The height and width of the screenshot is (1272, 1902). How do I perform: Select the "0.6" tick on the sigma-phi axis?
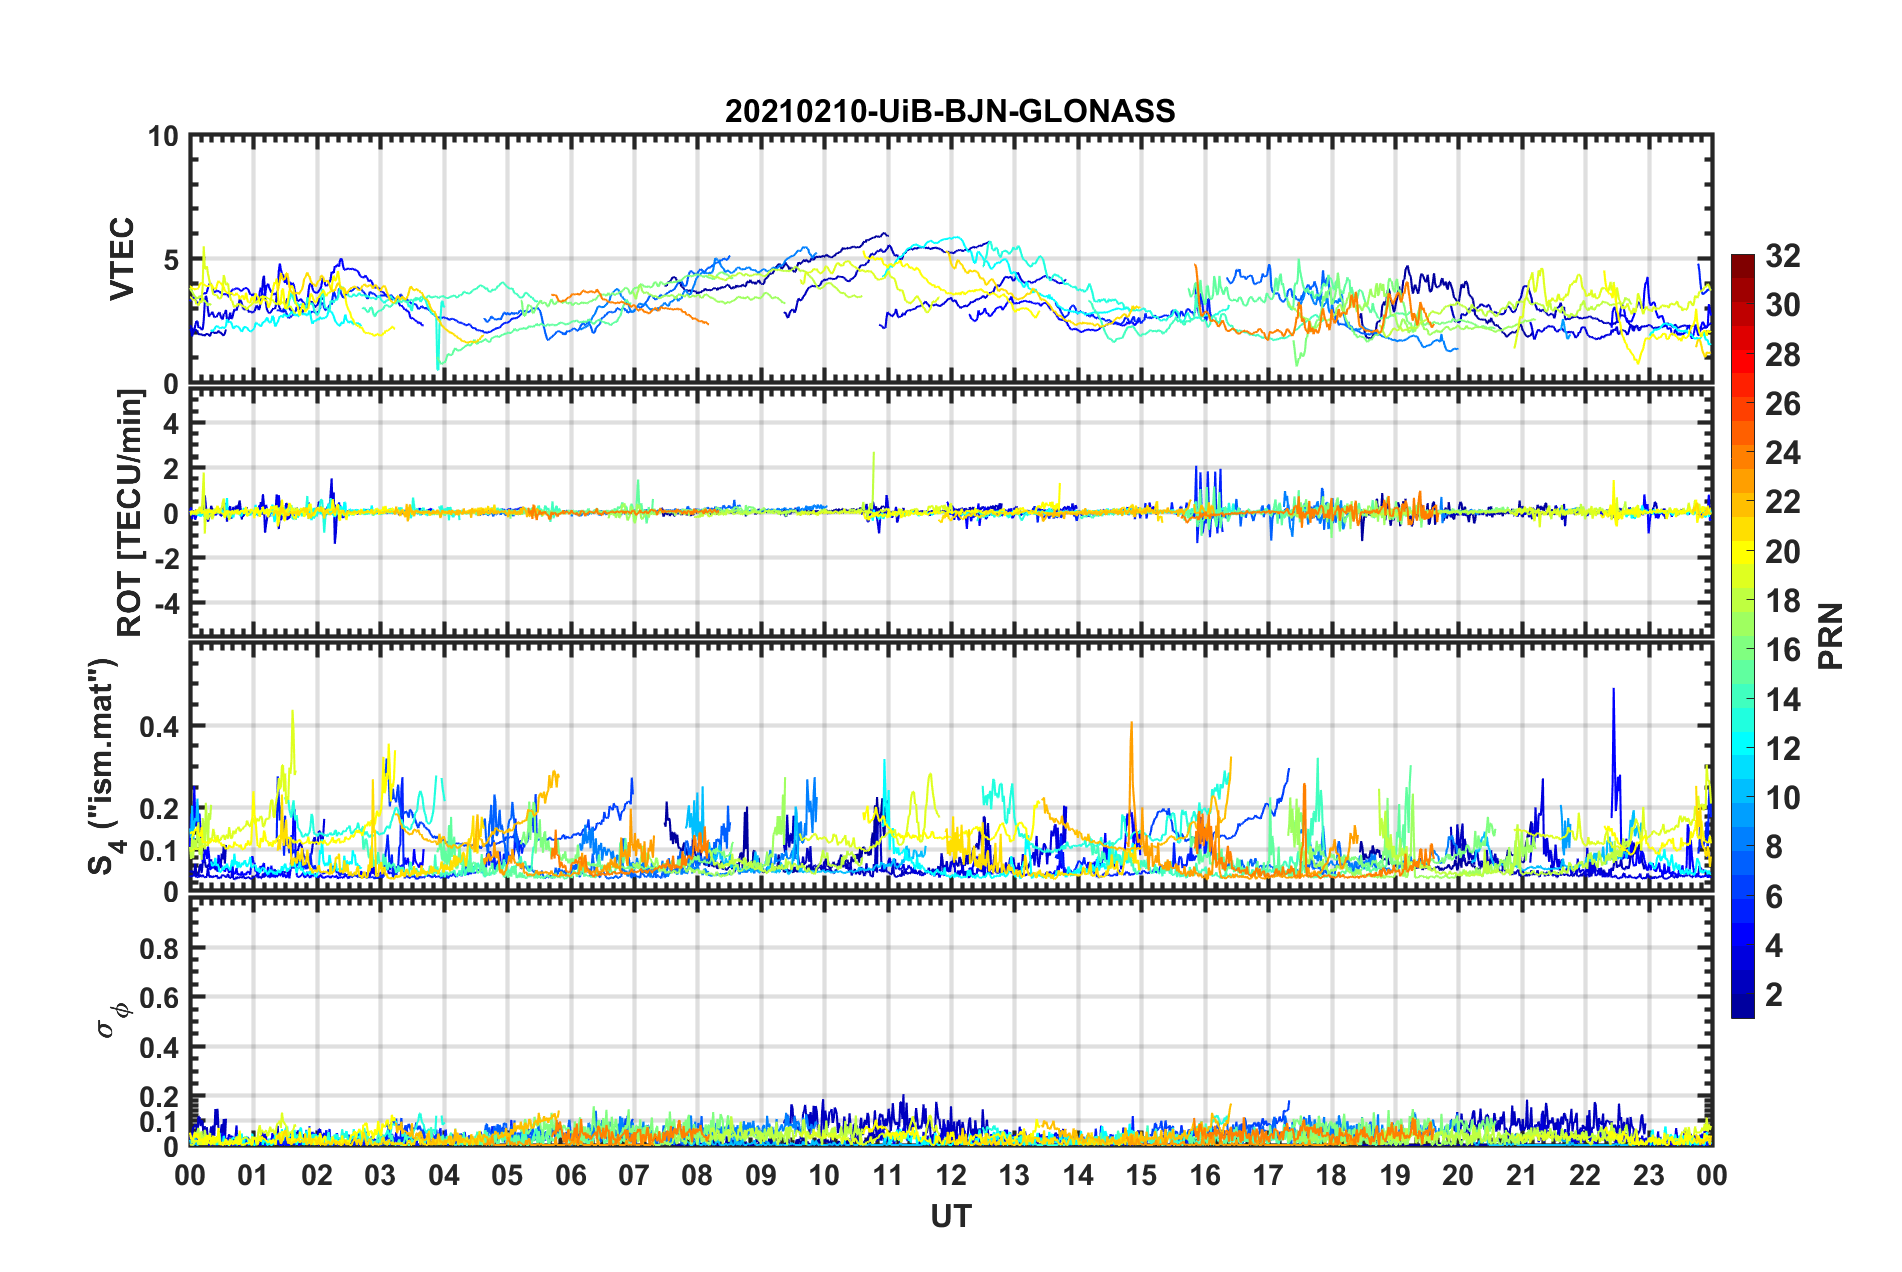point(160,998)
